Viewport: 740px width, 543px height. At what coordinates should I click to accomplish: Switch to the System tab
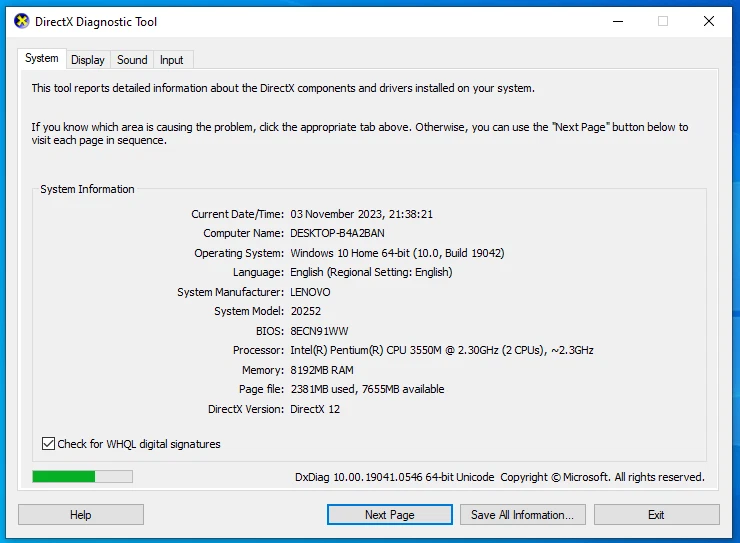click(42, 58)
